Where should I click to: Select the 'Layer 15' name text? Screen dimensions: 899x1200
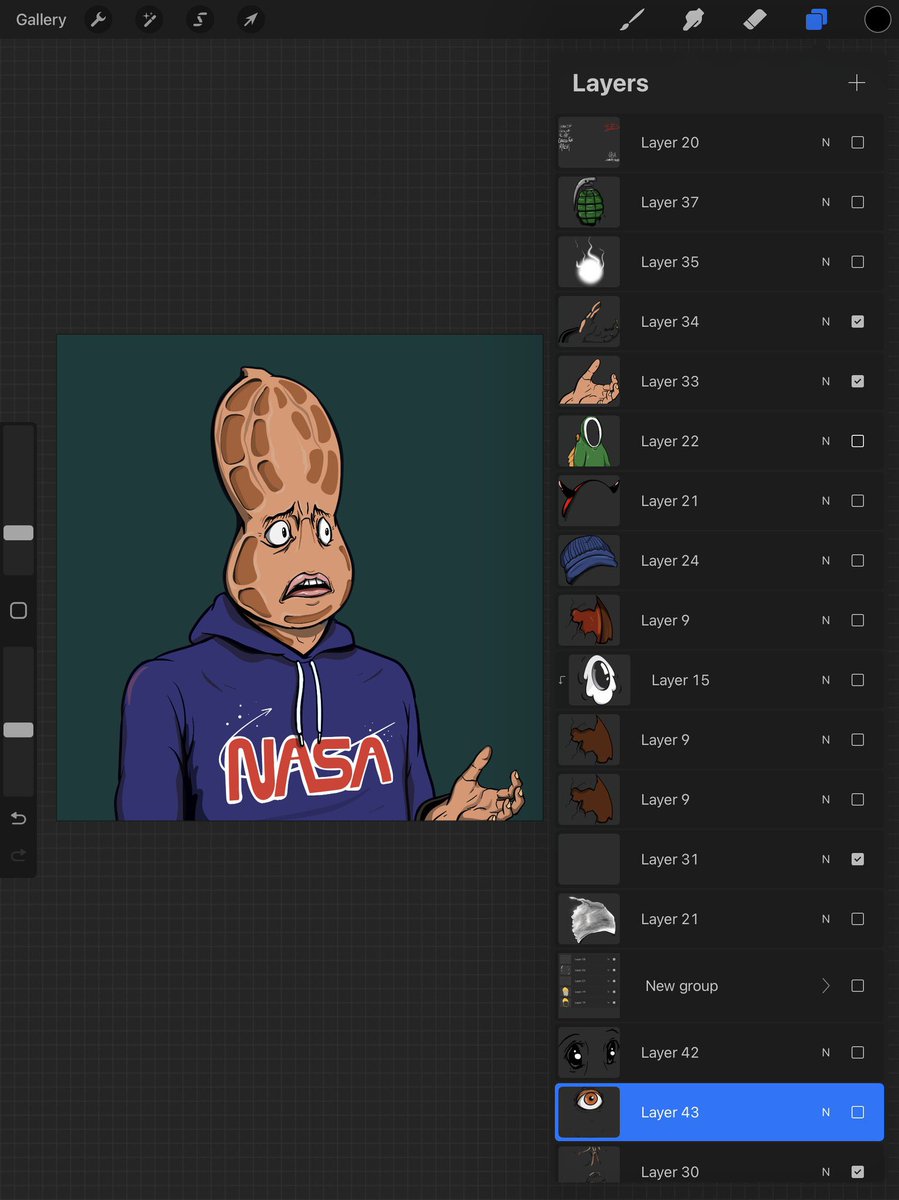click(680, 680)
